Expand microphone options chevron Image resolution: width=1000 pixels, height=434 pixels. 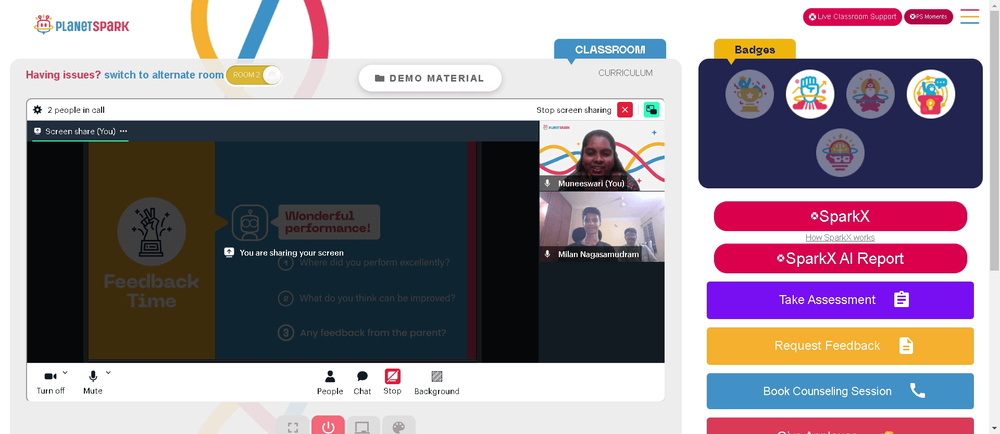[108, 373]
